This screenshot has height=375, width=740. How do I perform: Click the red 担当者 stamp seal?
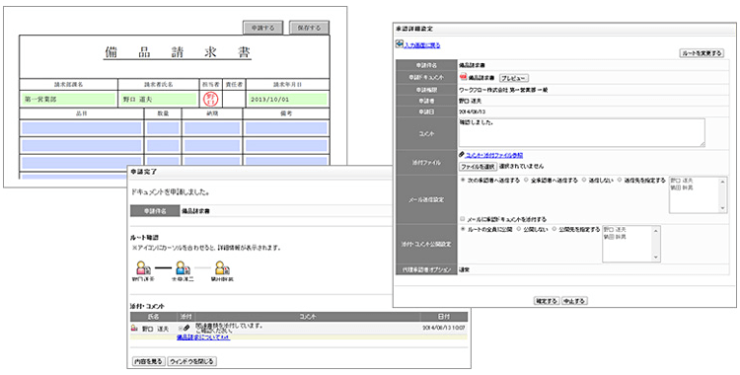[210, 99]
